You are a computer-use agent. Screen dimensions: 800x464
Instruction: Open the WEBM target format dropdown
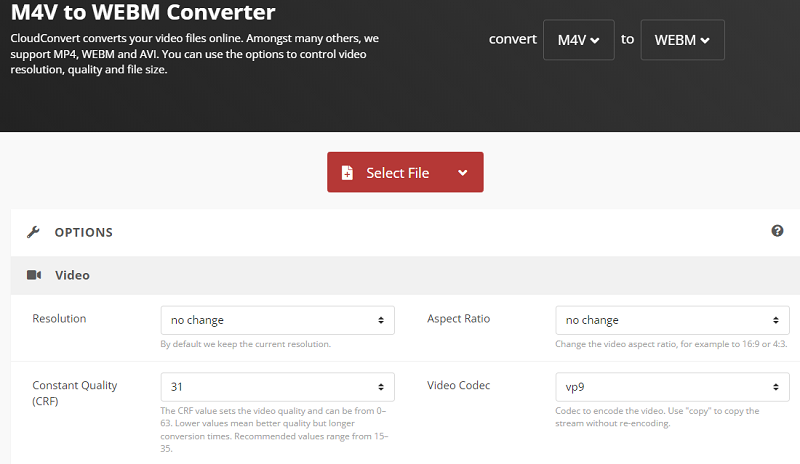(x=682, y=40)
